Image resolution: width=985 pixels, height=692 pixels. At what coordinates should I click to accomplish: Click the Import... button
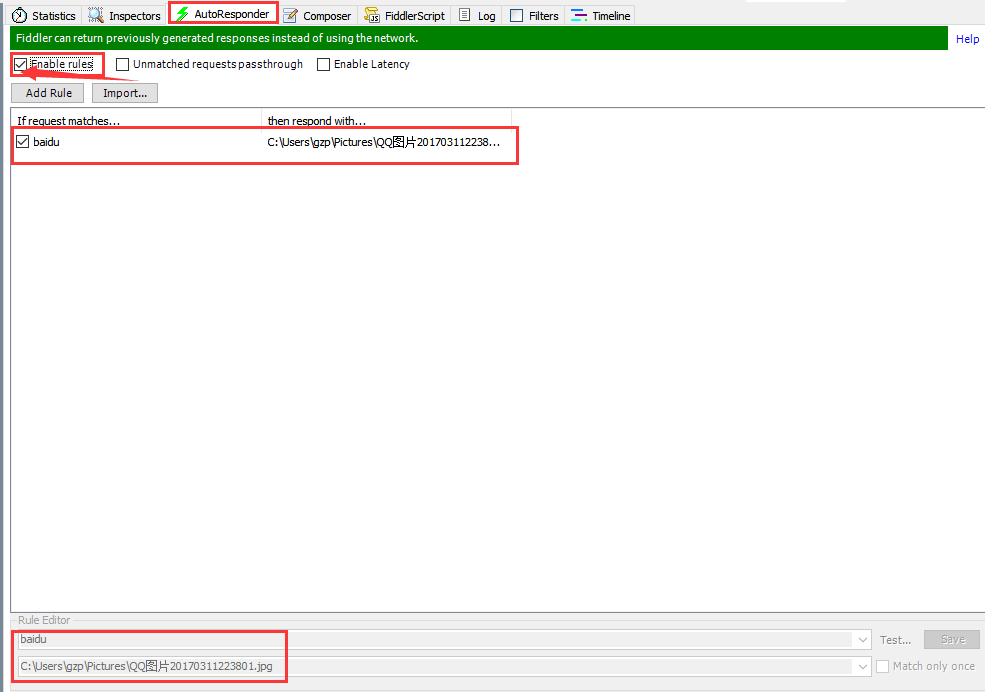(125, 93)
